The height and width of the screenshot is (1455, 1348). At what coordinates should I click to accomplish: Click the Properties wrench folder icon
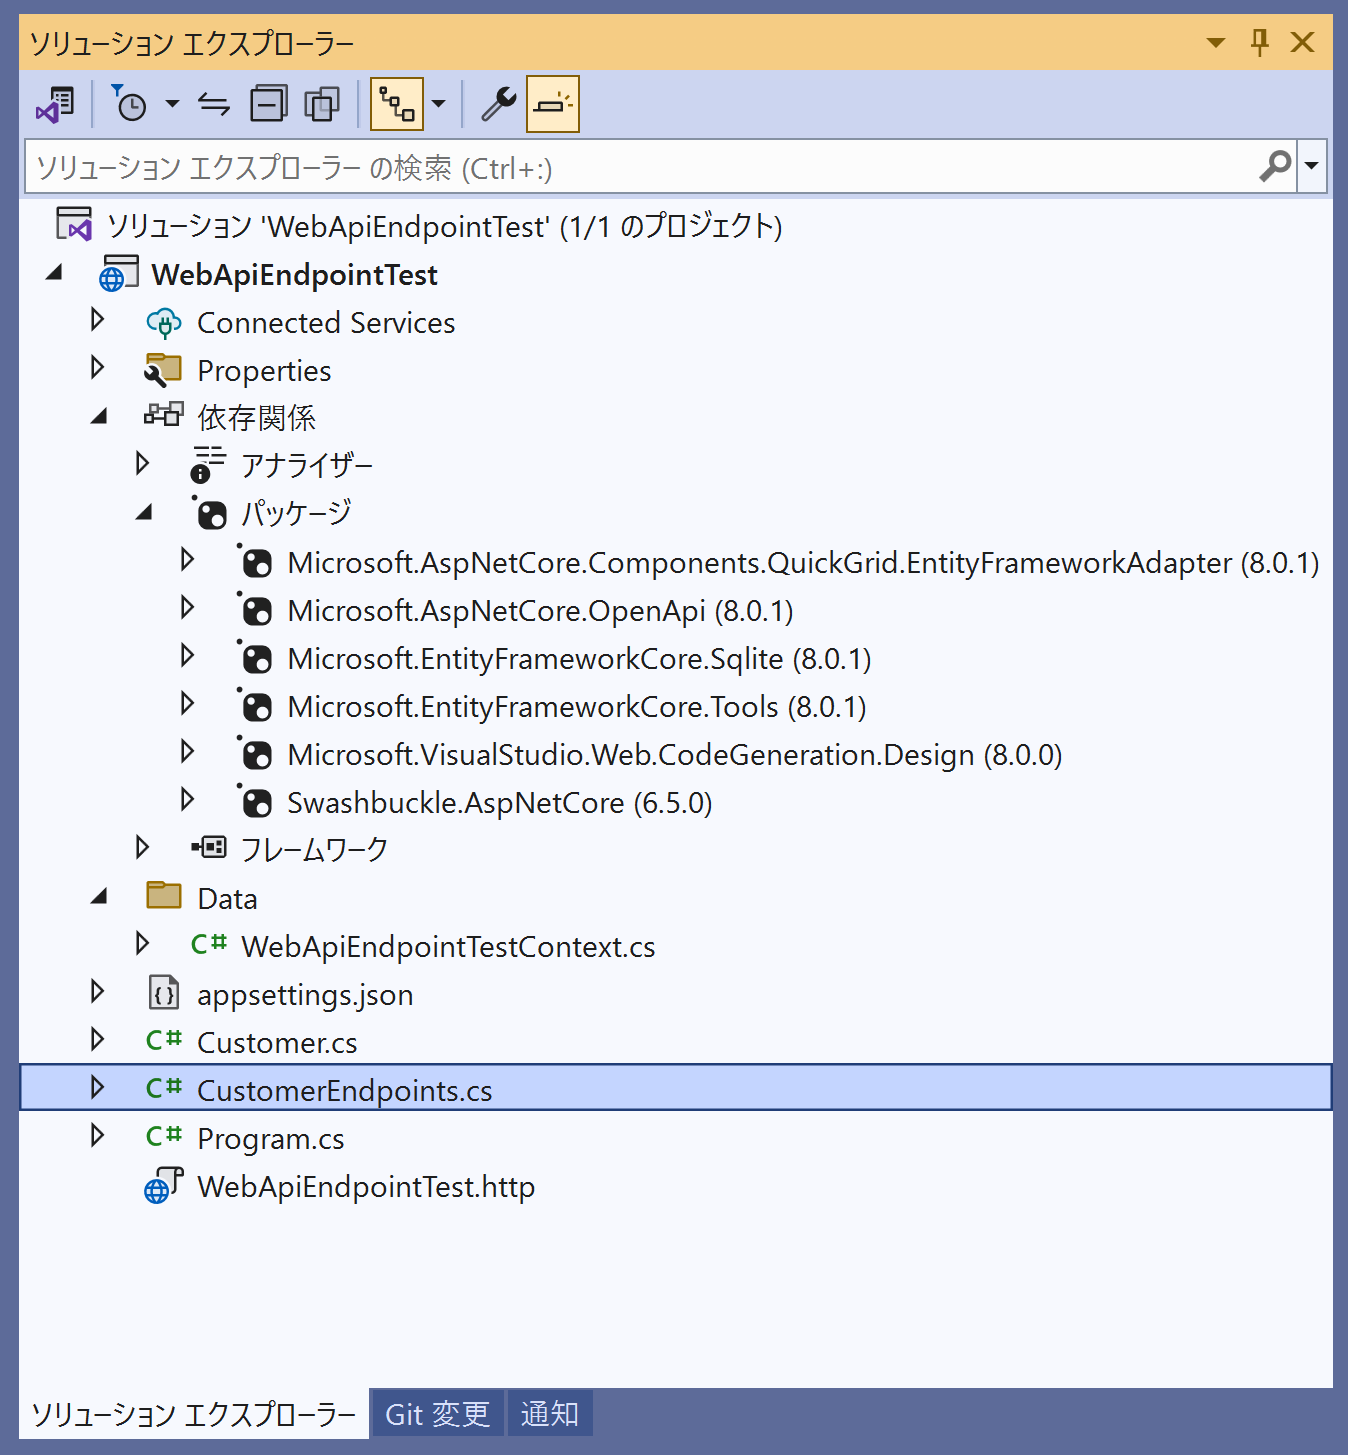tap(163, 370)
